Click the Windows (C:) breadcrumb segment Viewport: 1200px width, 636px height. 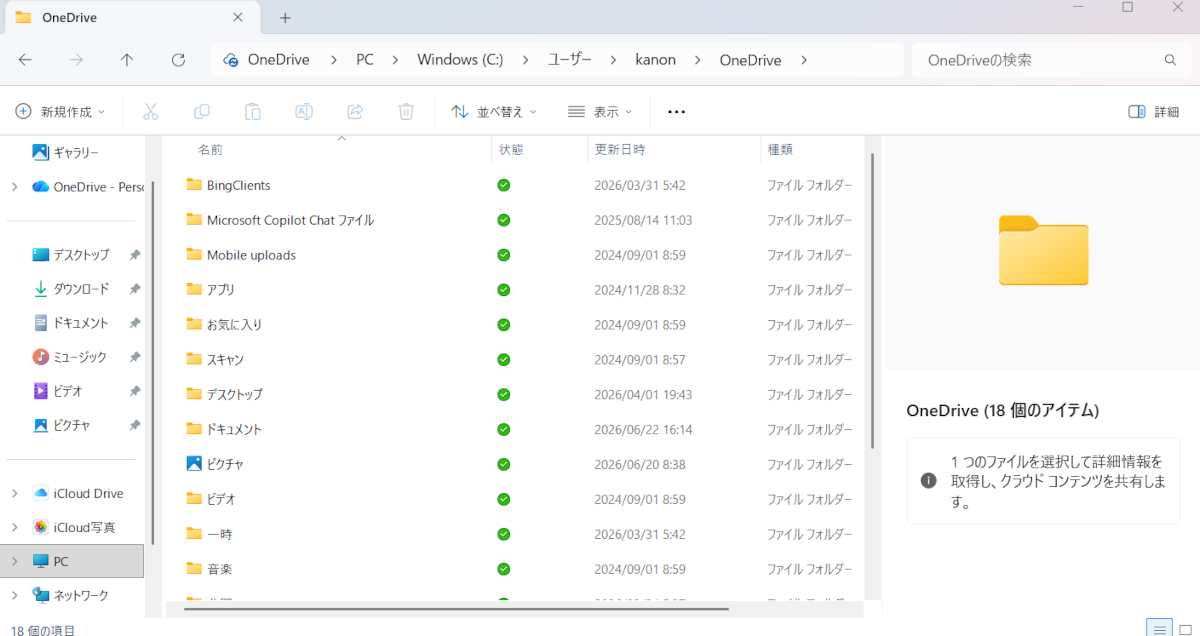(460, 60)
